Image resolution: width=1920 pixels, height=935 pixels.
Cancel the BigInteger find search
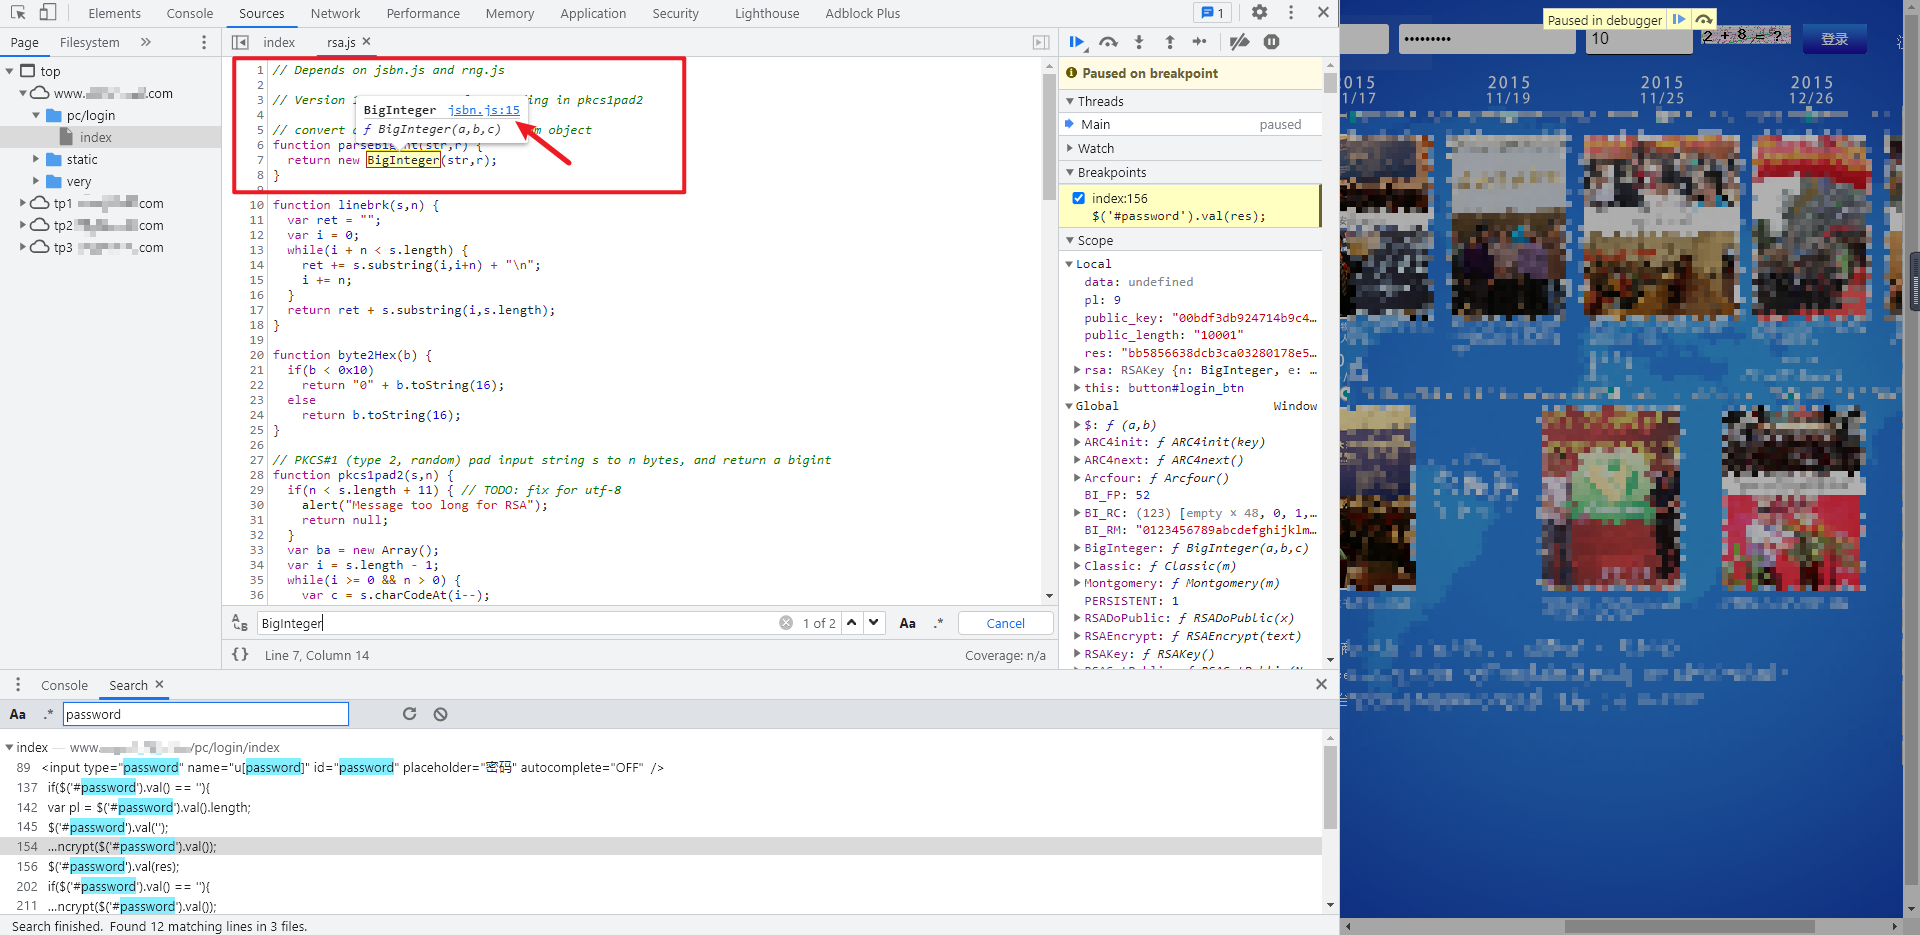[x=1005, y=623]
